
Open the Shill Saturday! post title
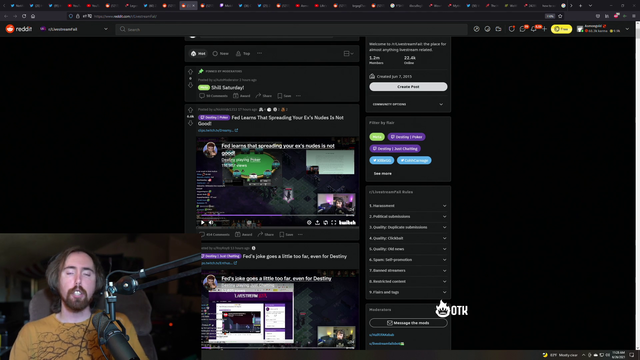click(x=227, y=87)
